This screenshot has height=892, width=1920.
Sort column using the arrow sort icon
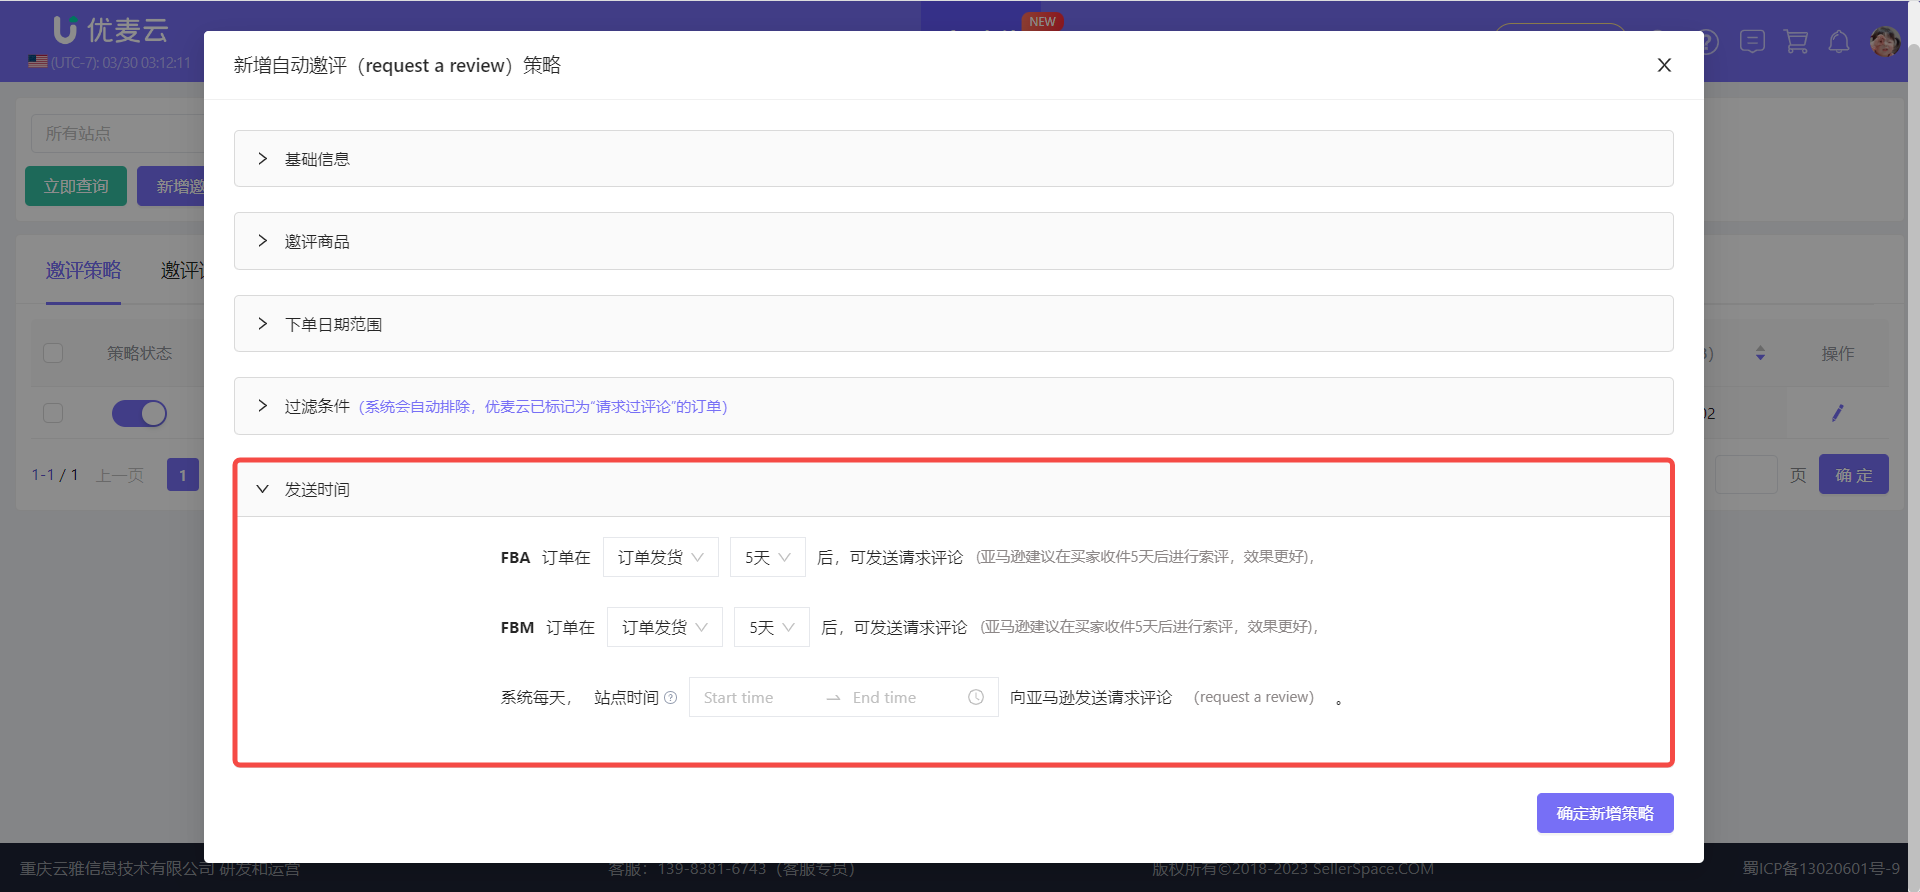point(1760,353)
